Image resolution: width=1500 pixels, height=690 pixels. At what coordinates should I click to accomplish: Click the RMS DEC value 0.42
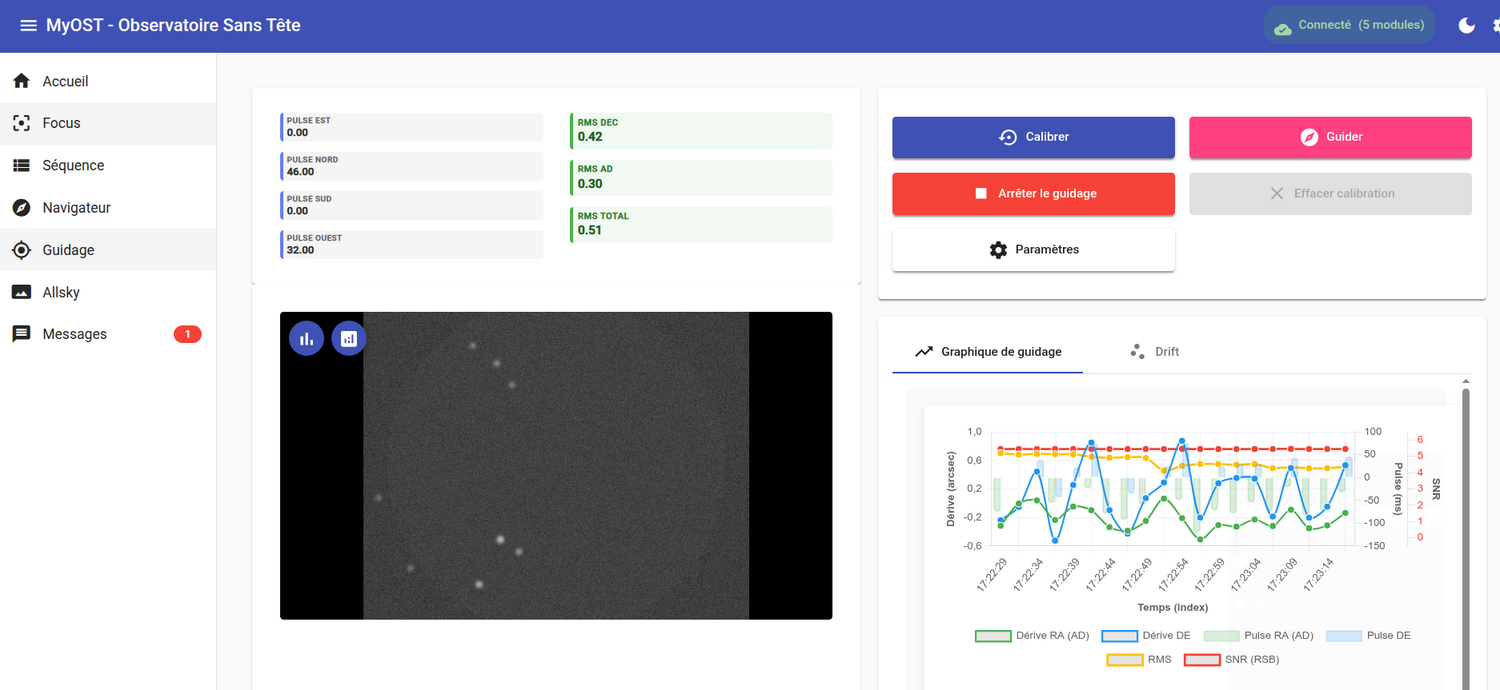[590, 137]
